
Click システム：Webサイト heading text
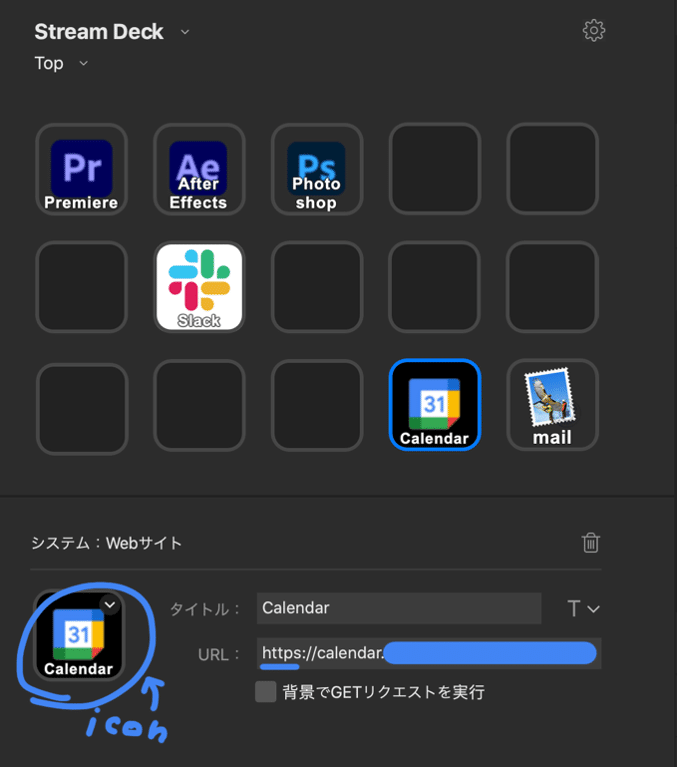pyautogui.click(x=107, y=545)
